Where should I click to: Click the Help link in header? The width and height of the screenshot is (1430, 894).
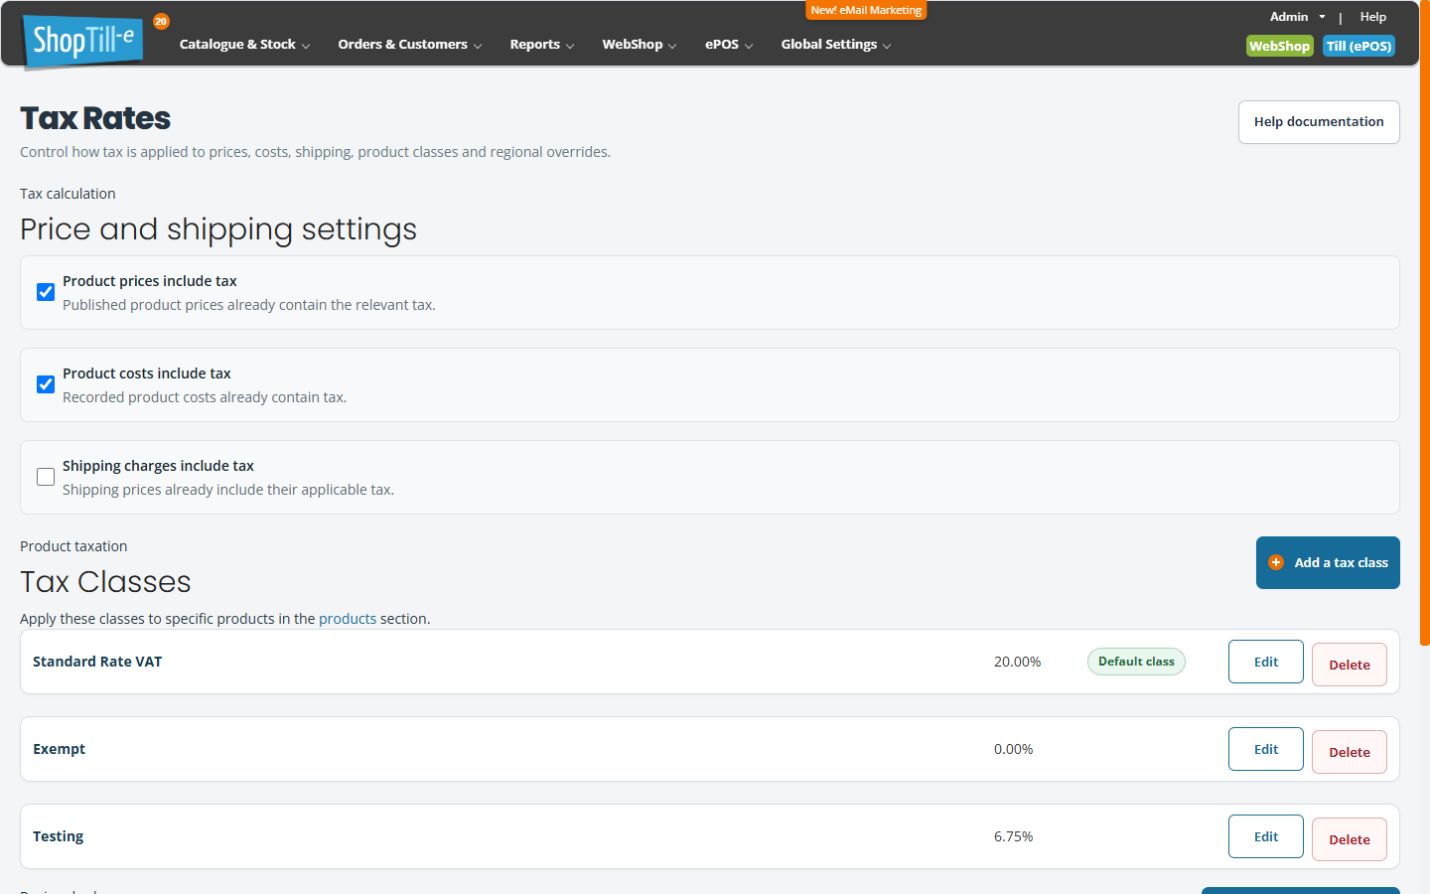1373,17
